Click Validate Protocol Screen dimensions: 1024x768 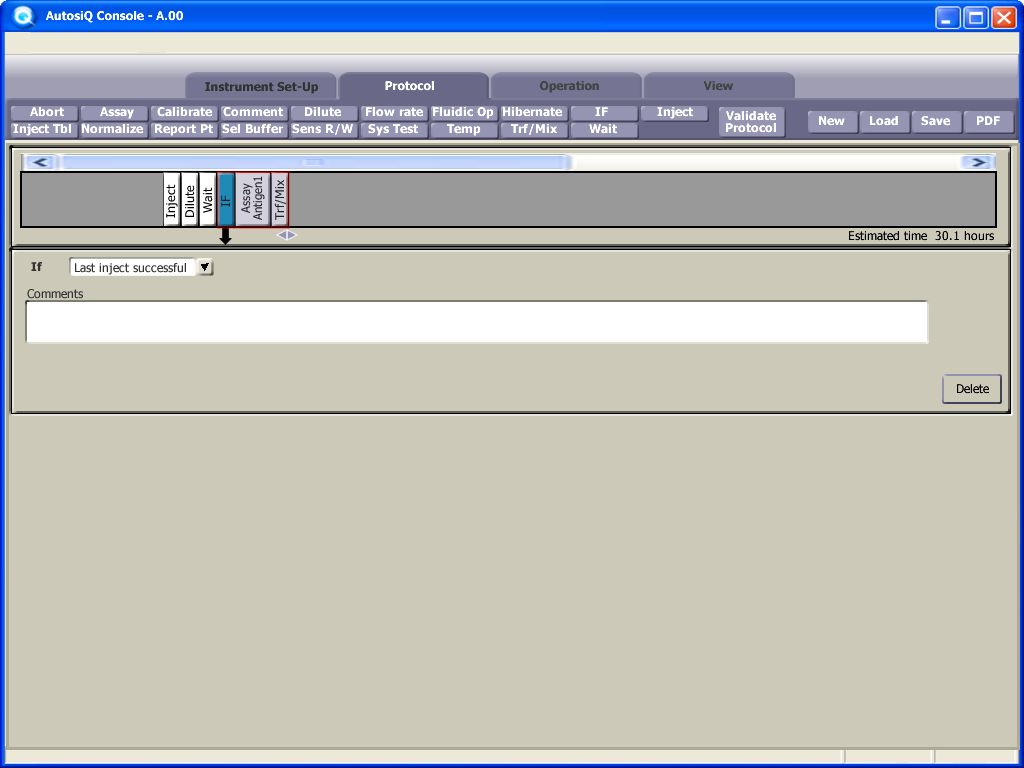pos(751,121)
